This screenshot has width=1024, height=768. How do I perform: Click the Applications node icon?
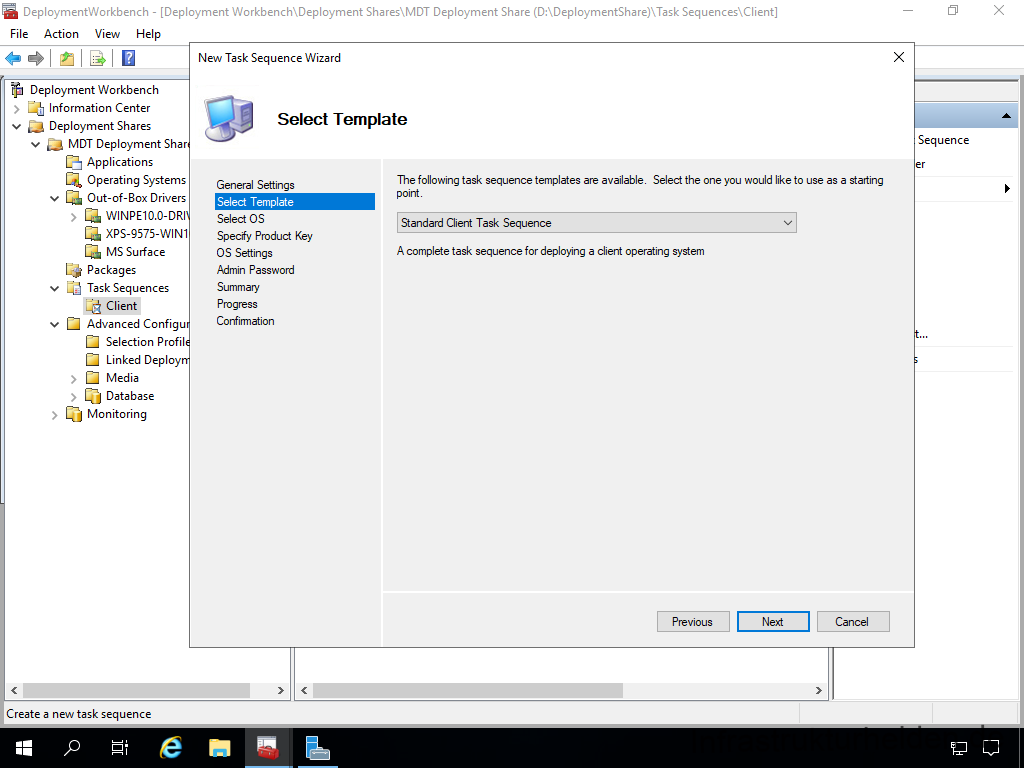74,162
